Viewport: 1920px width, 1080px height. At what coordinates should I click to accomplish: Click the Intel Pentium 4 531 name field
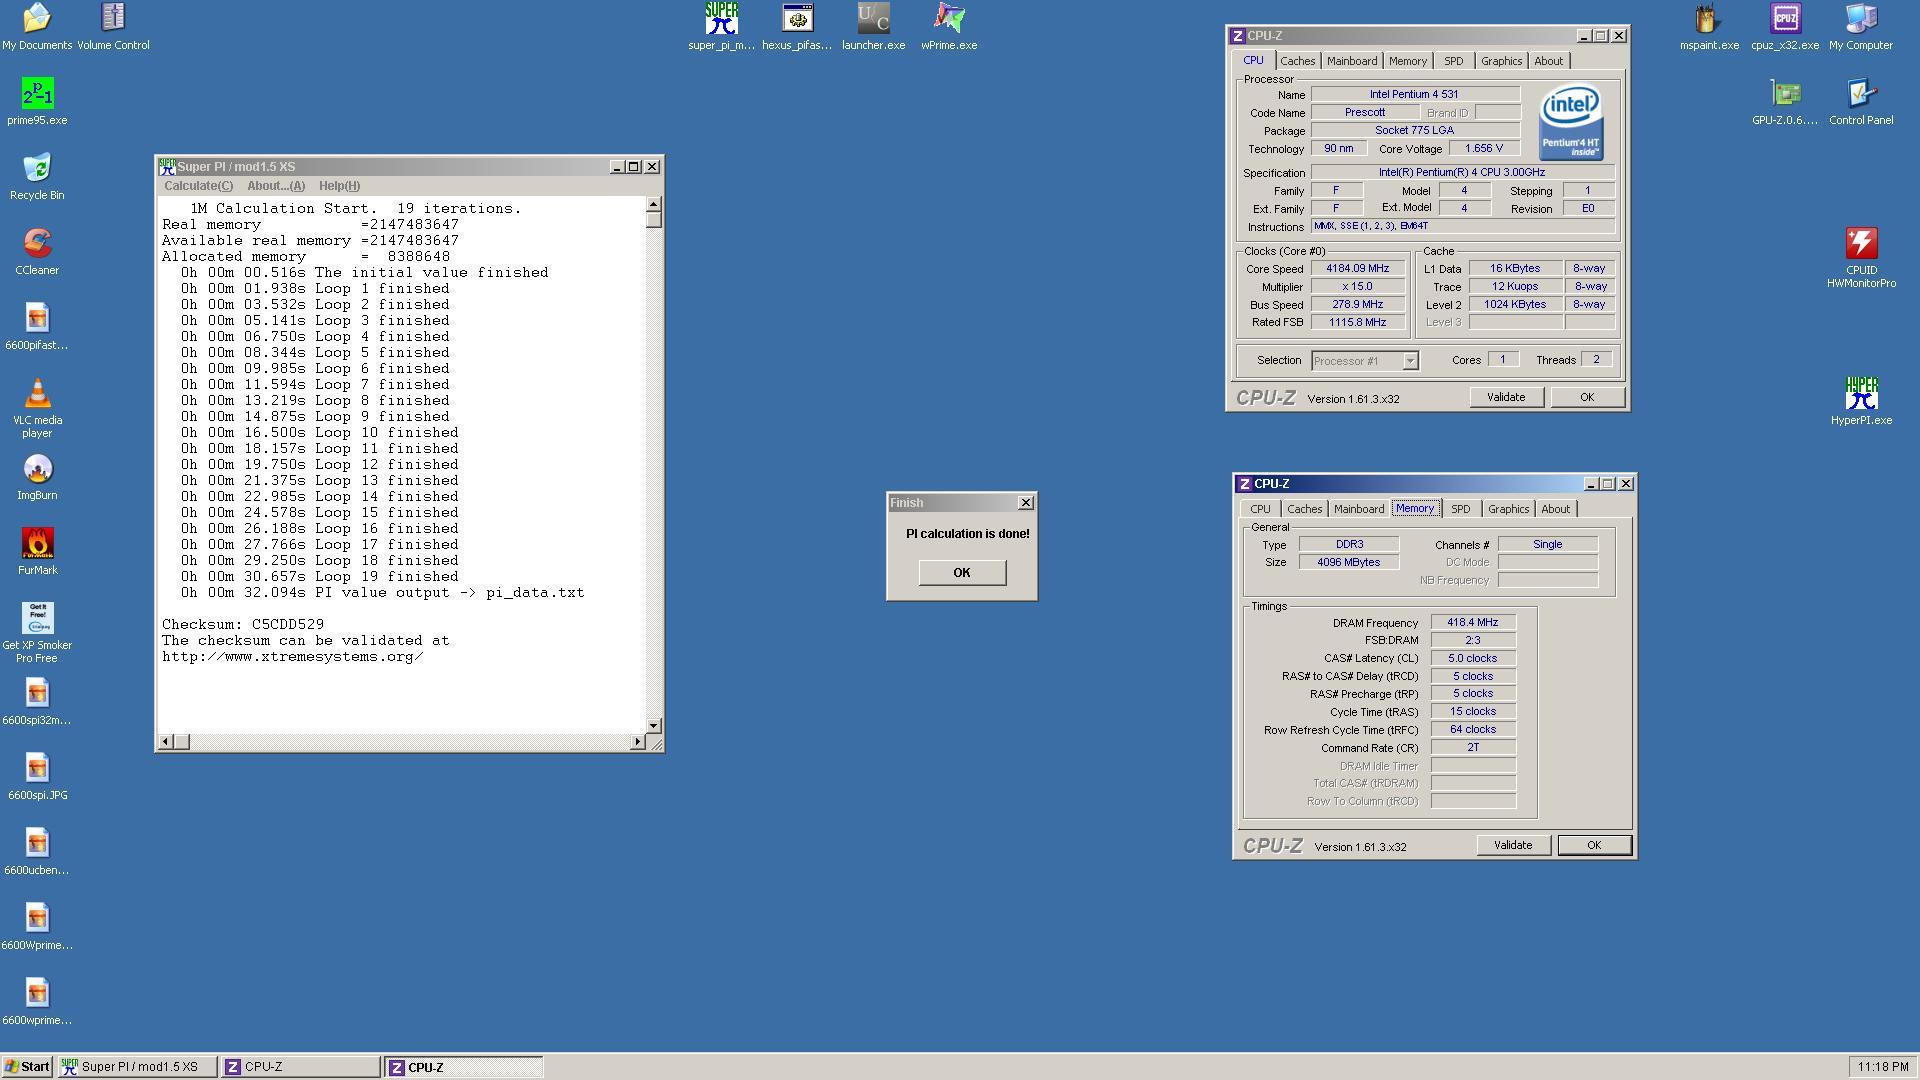[x=1415, y=95]
